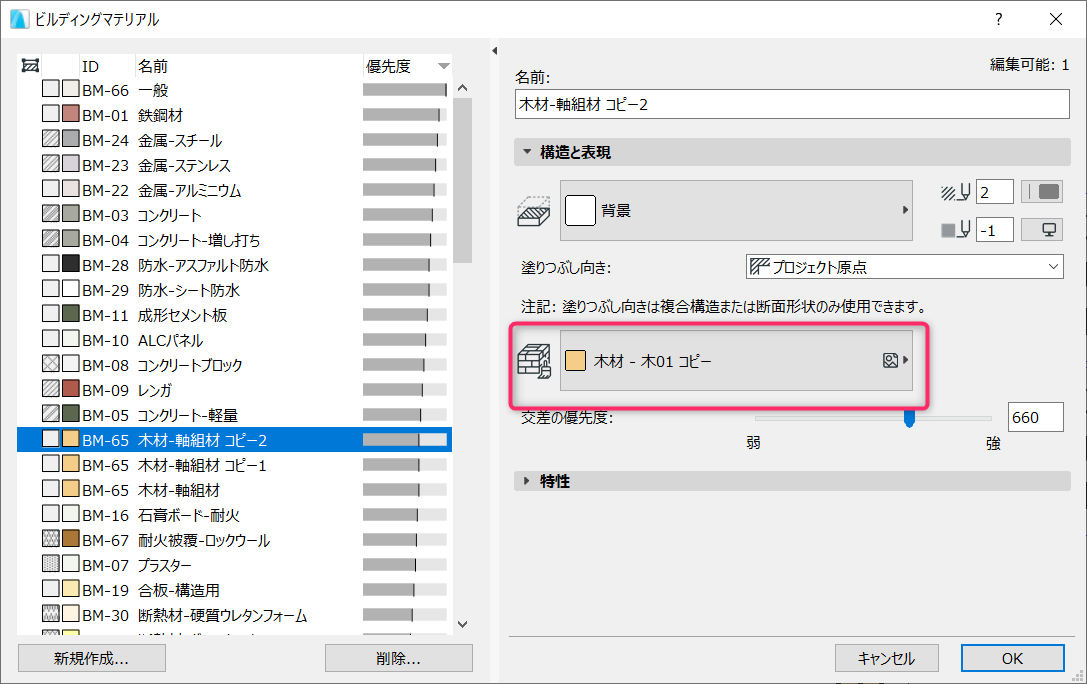Click the foreground pen color swatch button

point(1043,192)
